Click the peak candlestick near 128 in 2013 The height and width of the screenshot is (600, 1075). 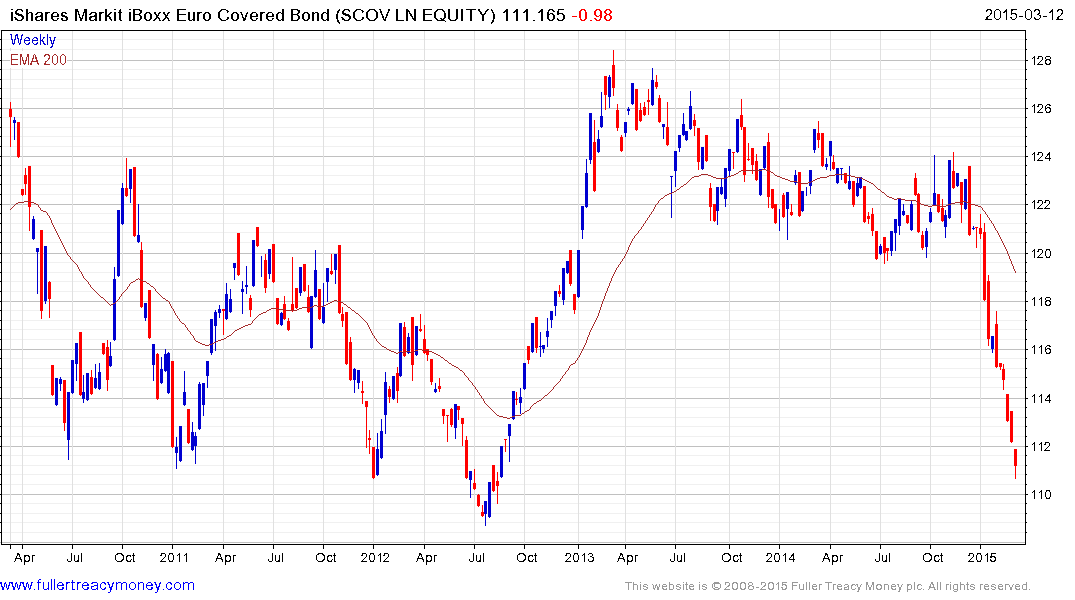coord(614,74)
